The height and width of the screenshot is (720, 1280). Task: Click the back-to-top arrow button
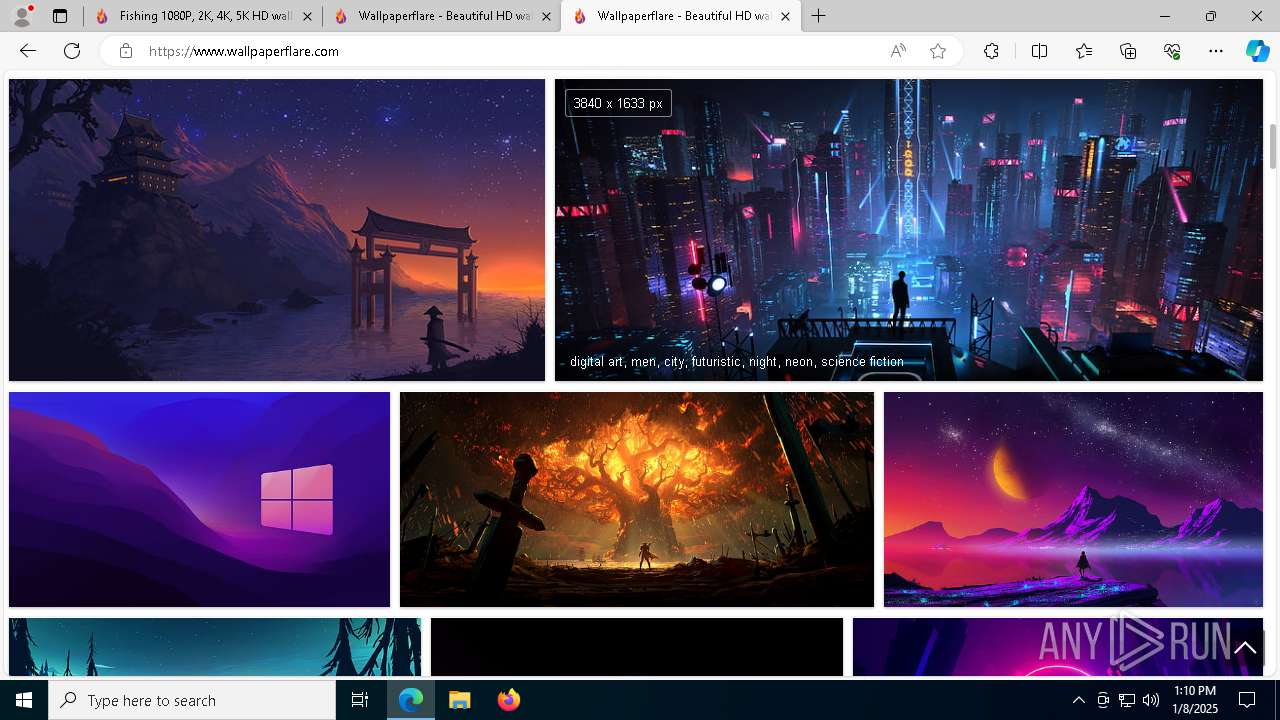click(x=1245, y=648)
